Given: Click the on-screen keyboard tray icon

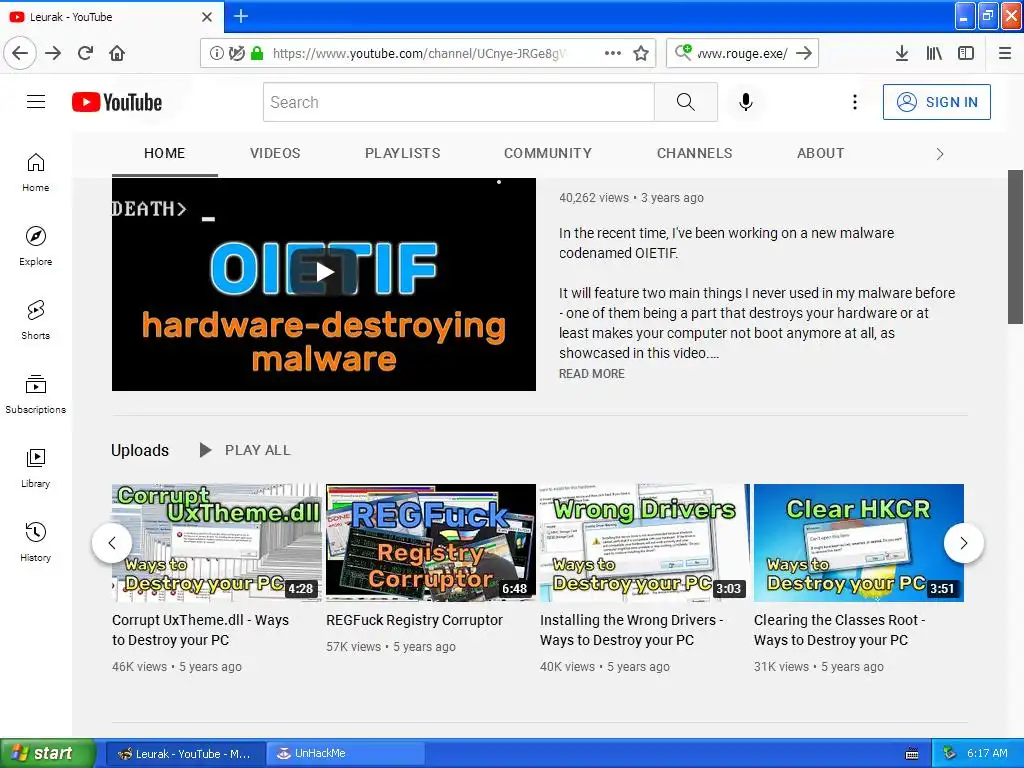Looking at the screenshot, I should click(x=912, y=754).
